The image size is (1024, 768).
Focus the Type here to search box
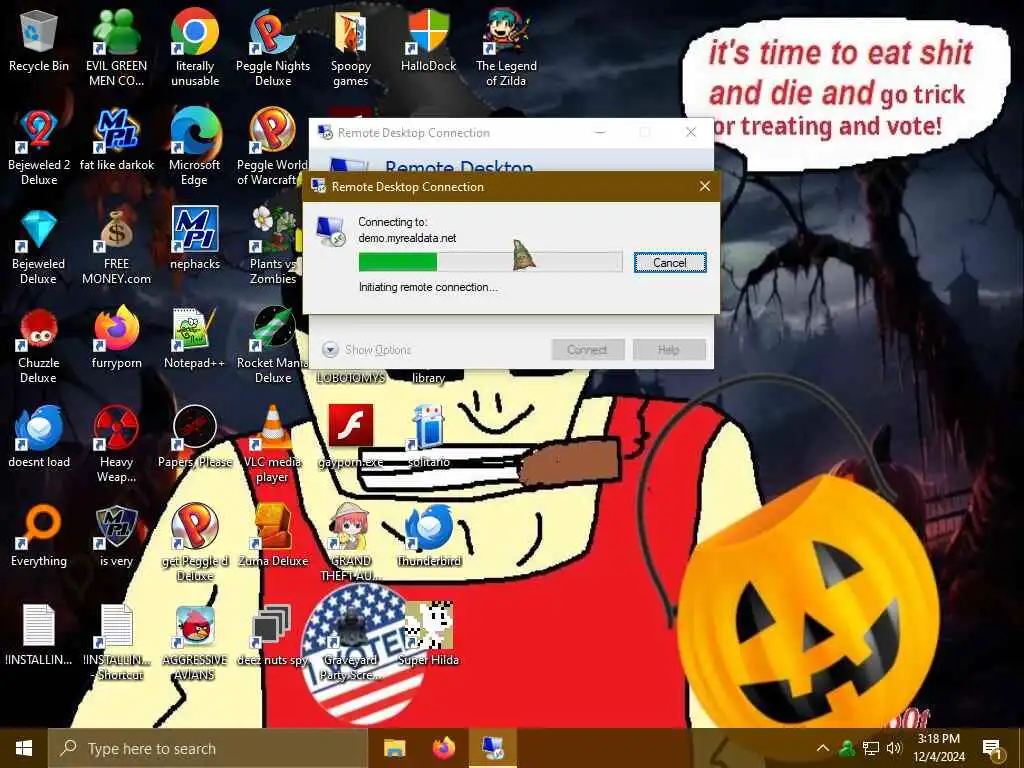click(208, 748)
